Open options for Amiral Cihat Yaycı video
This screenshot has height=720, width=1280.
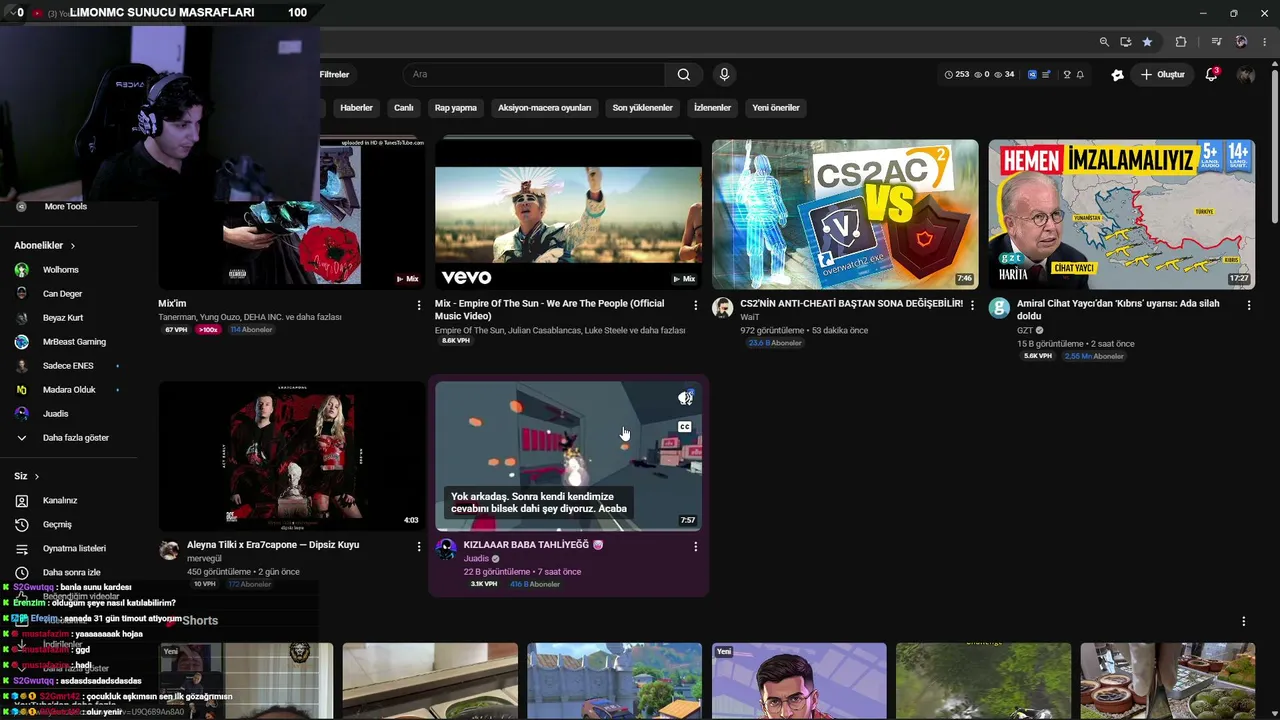coord(1248,305)
